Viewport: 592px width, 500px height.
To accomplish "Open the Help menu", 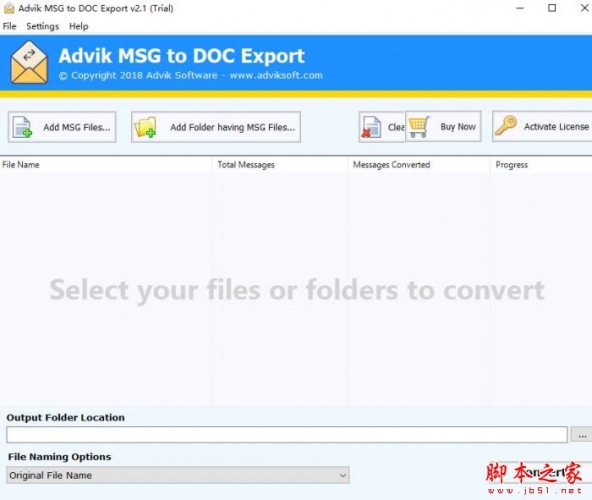I will [x=79, y=26].
